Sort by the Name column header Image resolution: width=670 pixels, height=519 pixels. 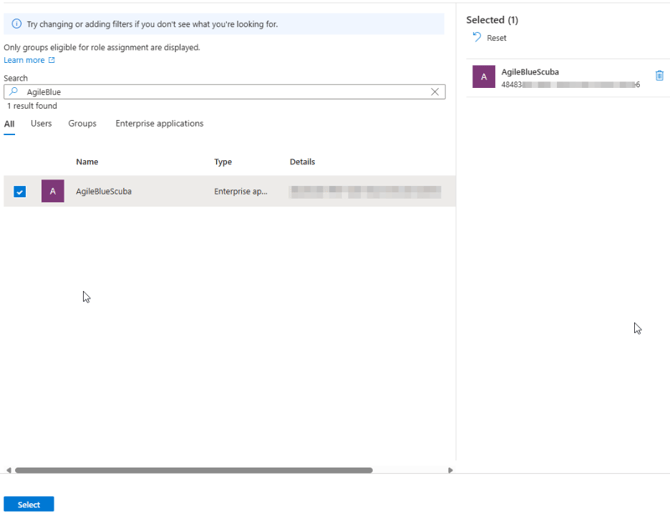pyautogui.click(x=87, y=162)
